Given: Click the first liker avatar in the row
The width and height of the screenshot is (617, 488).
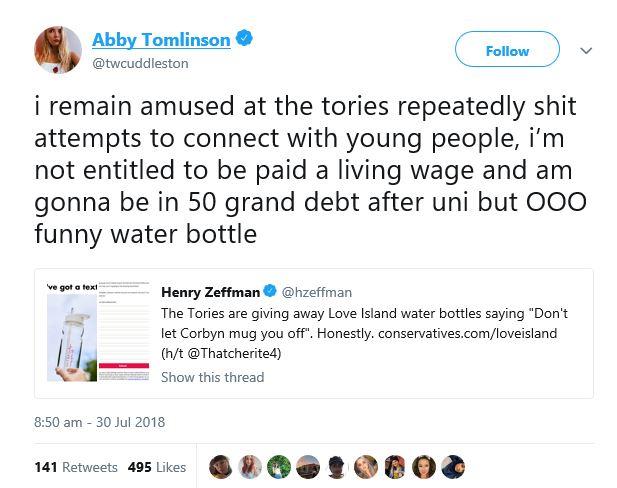Looking at the screenshot, I should tap(221, 467).
